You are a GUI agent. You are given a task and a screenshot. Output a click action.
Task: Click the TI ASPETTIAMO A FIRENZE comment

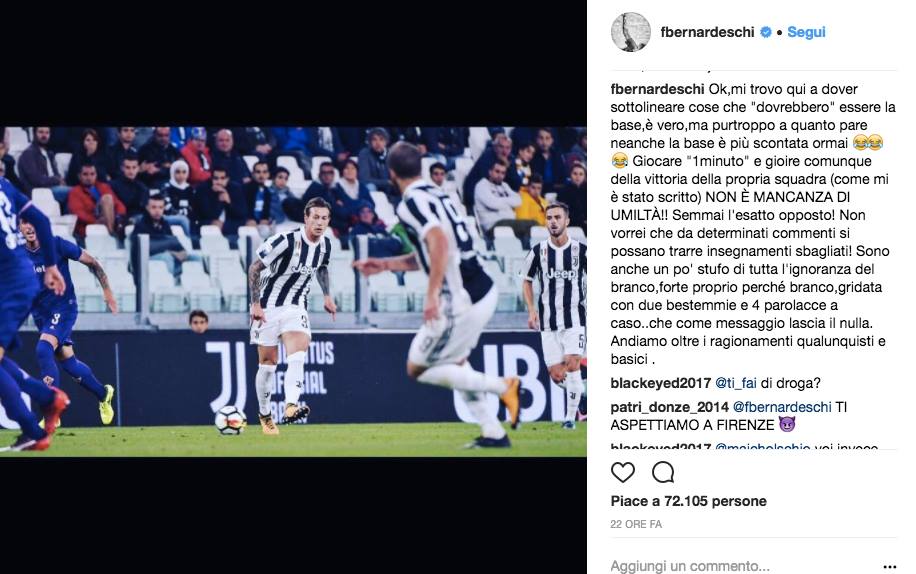728,416
